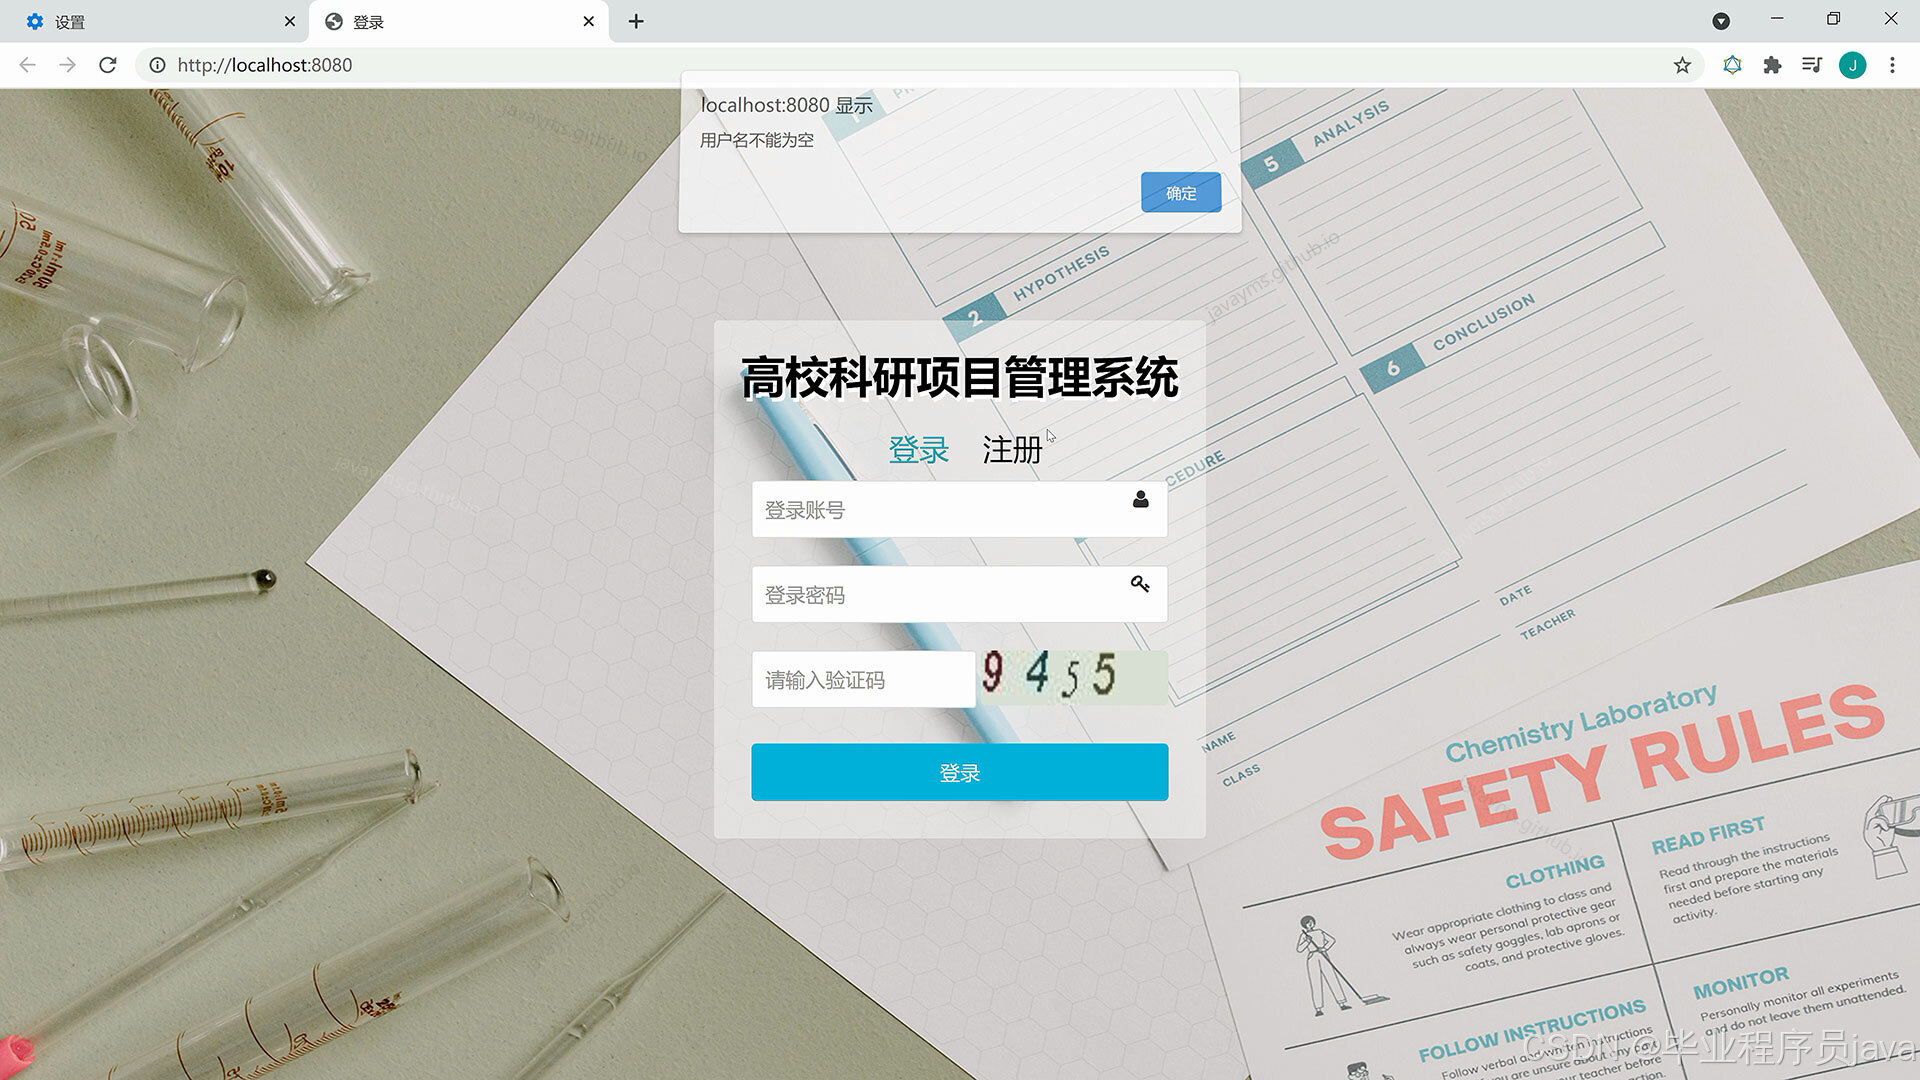Open media control playlist icon
The image size is (1920, 1080).
click(x=1812, y=65)
